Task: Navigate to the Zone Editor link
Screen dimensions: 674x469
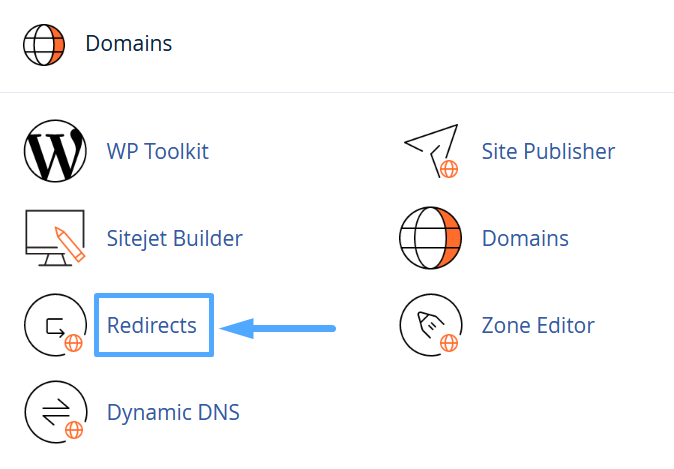Action: [x=538, y=325]
